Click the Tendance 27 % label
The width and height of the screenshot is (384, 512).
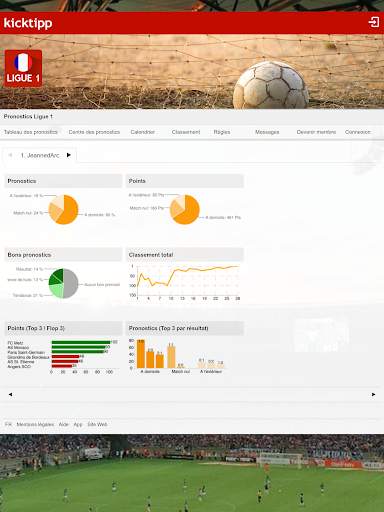[28, 295]
